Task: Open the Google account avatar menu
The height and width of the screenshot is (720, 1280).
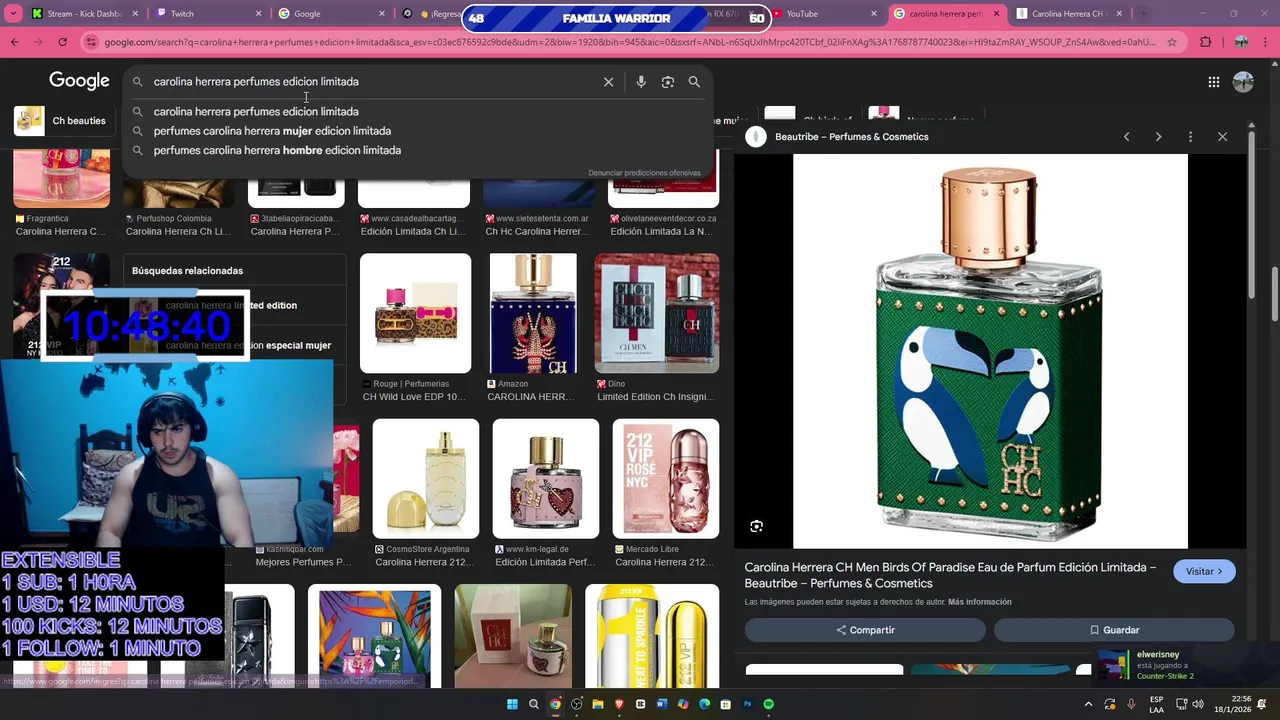Action: 1243,82
